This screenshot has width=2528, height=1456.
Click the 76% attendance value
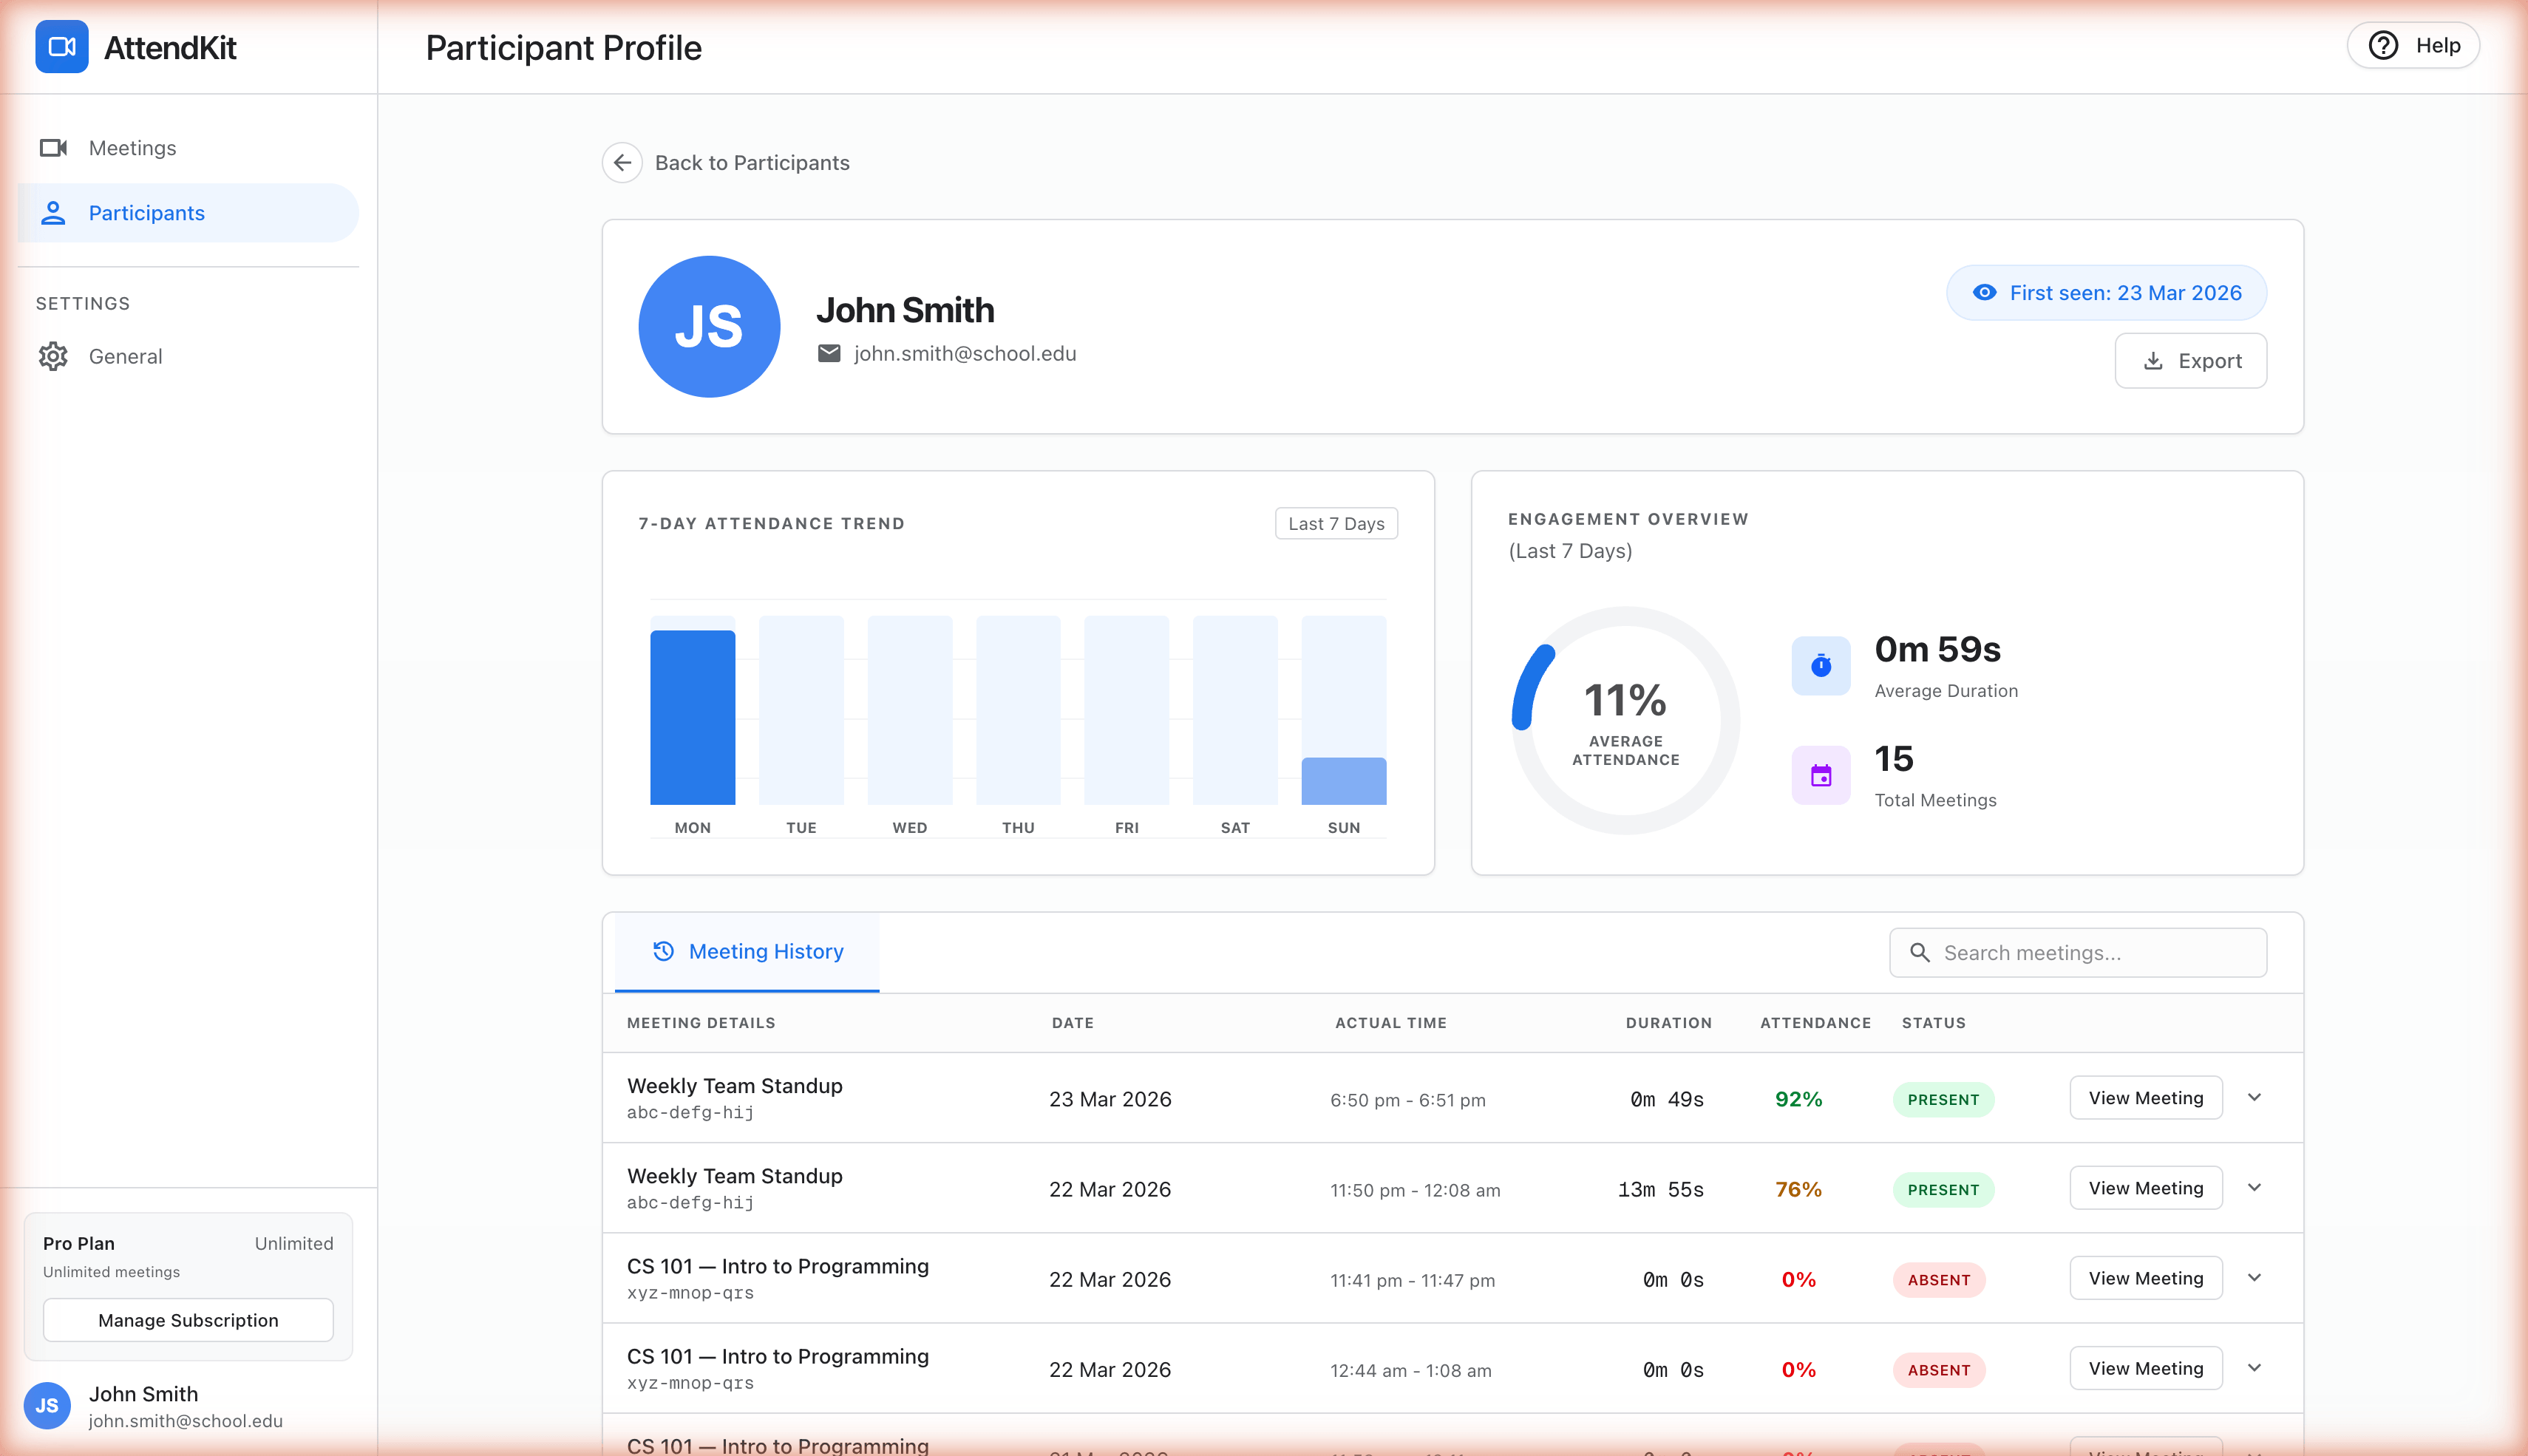pyautogui.click(x=1798, y=1189)
